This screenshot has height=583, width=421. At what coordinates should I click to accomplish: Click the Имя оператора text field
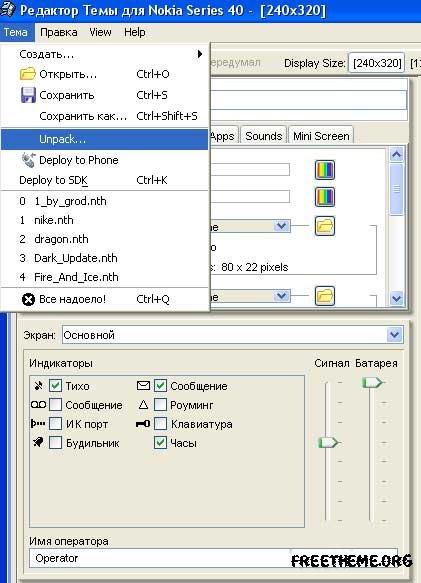click(x=213, y=558)
